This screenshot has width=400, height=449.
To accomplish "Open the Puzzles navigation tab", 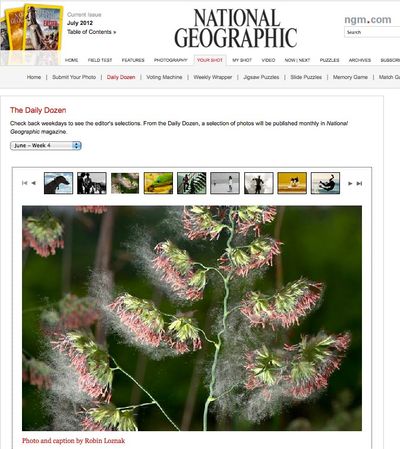I will click(x=329, y=60).
